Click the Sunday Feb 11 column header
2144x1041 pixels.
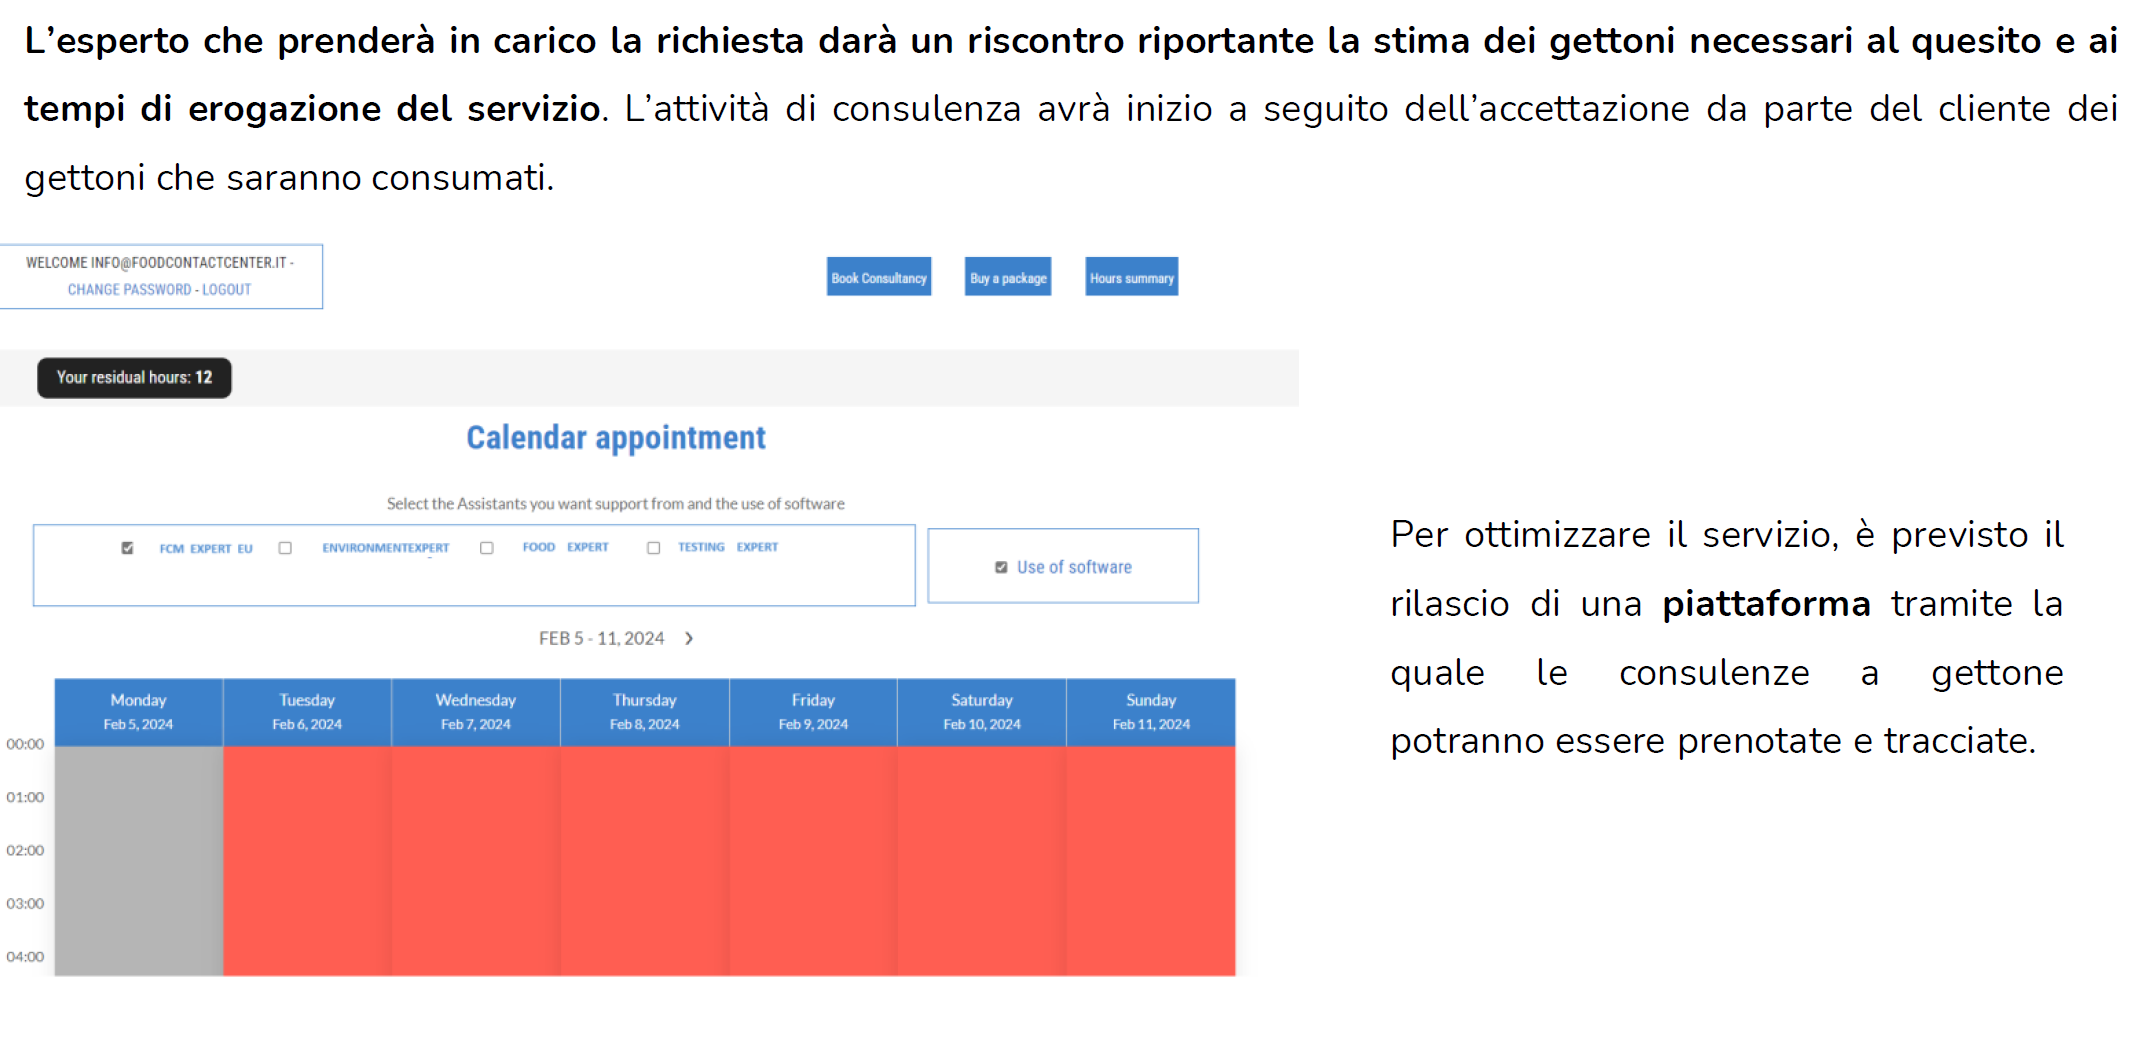pos(1151,712)
